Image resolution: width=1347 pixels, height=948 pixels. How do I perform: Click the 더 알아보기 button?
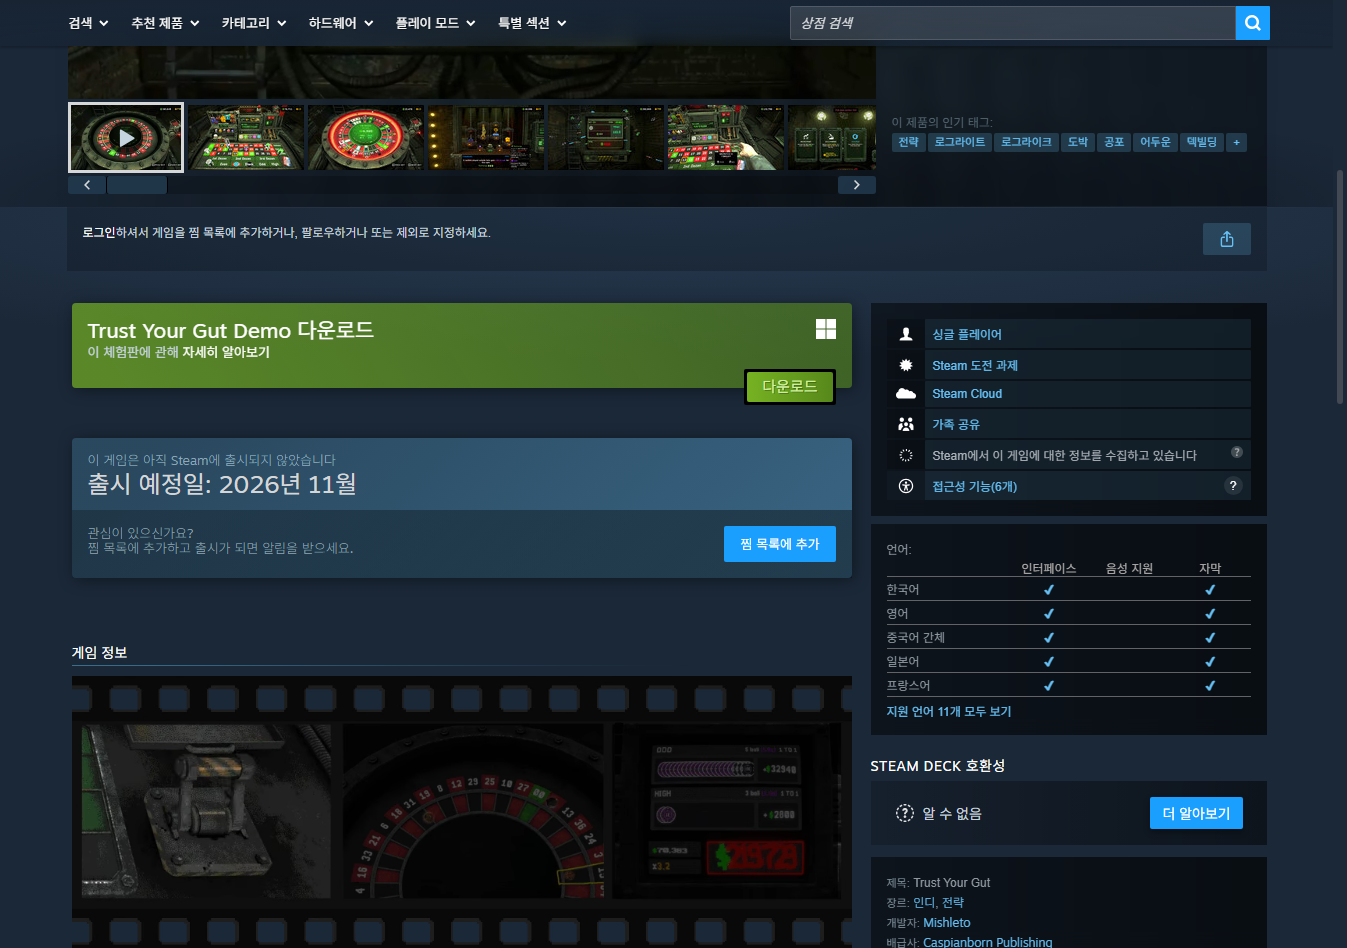click(x=1196, y=813)
